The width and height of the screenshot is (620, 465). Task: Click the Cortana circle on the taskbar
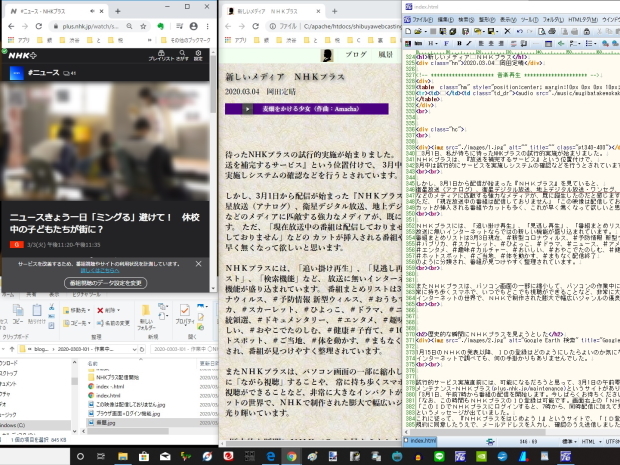tap(80, 456)
